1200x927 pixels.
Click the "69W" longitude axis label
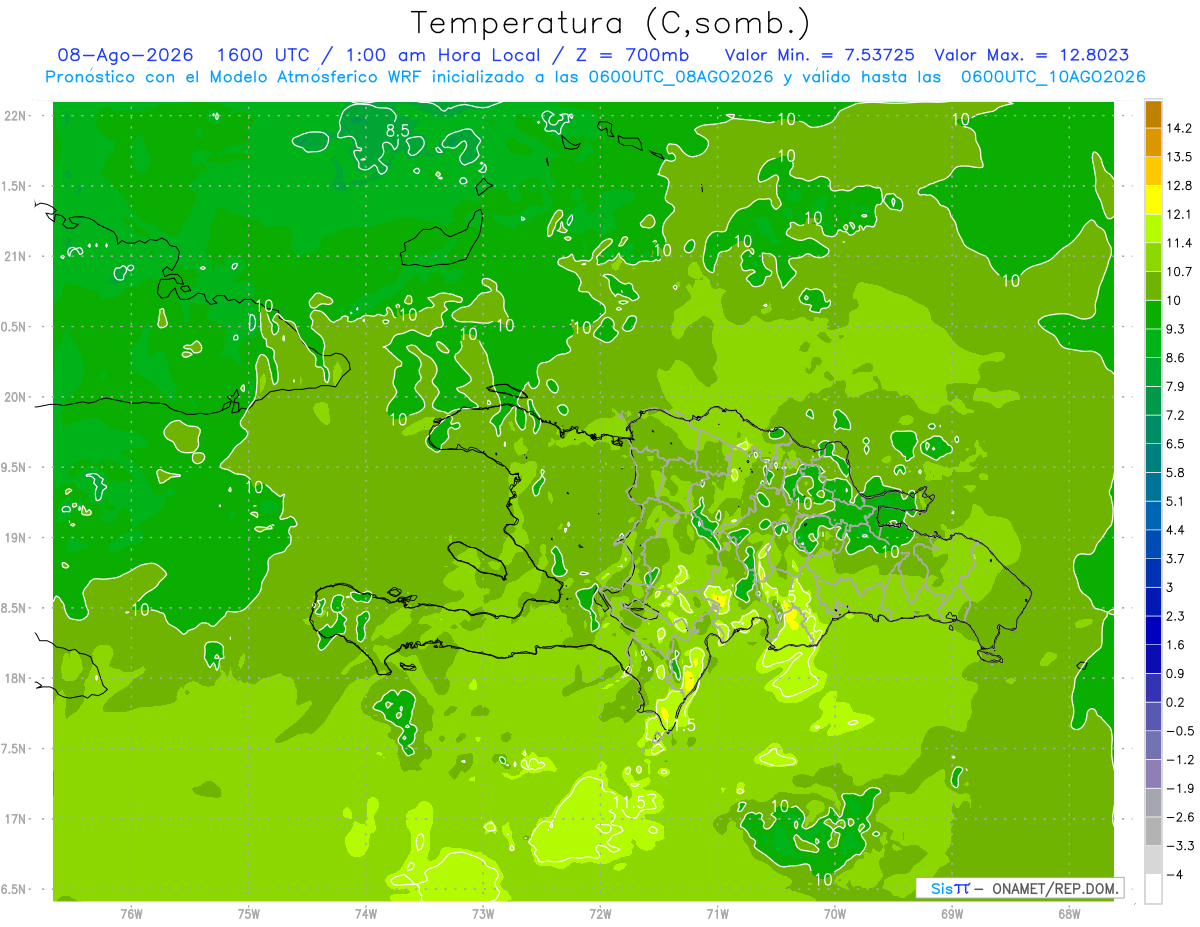tap(952, 913)
